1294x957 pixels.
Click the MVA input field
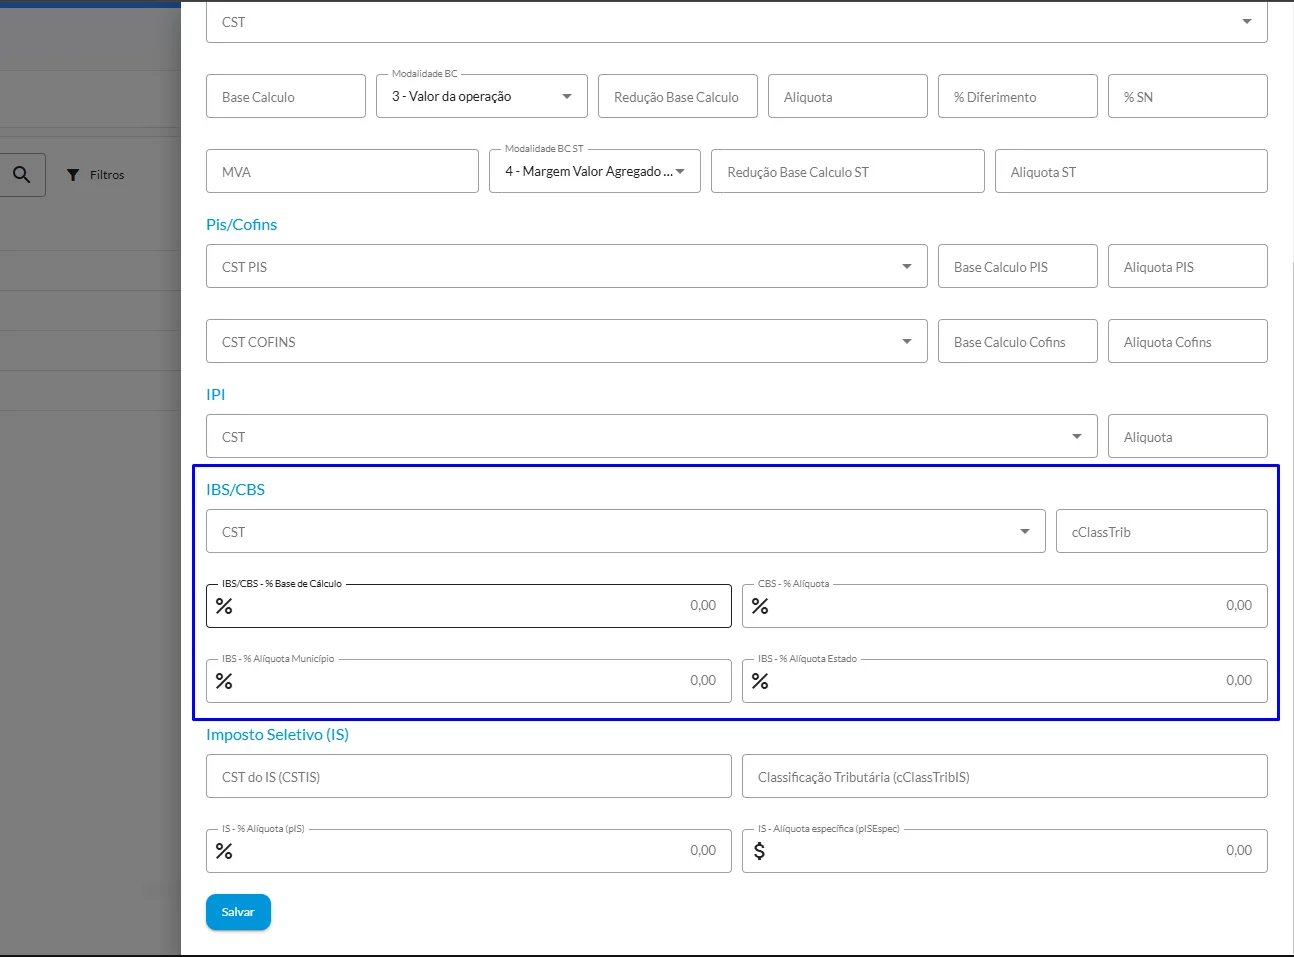point(342,171)
